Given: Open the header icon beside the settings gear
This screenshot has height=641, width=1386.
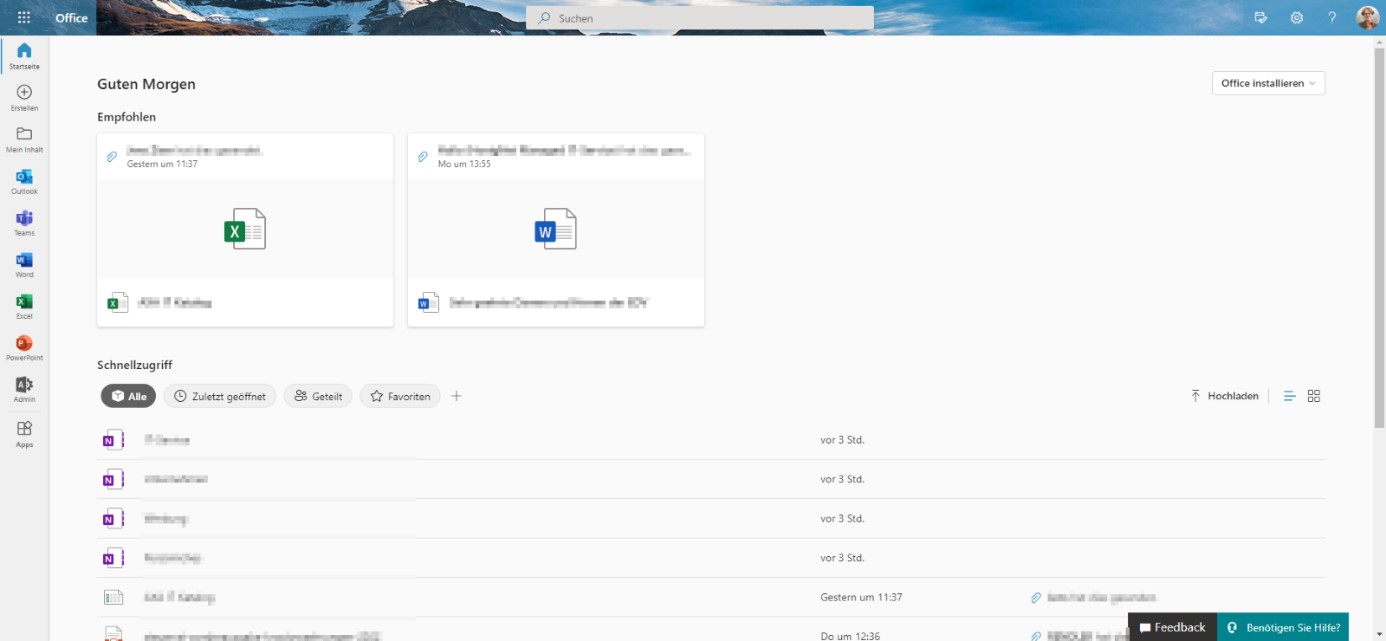Looking at the screenshot, I should point(1260,18).
